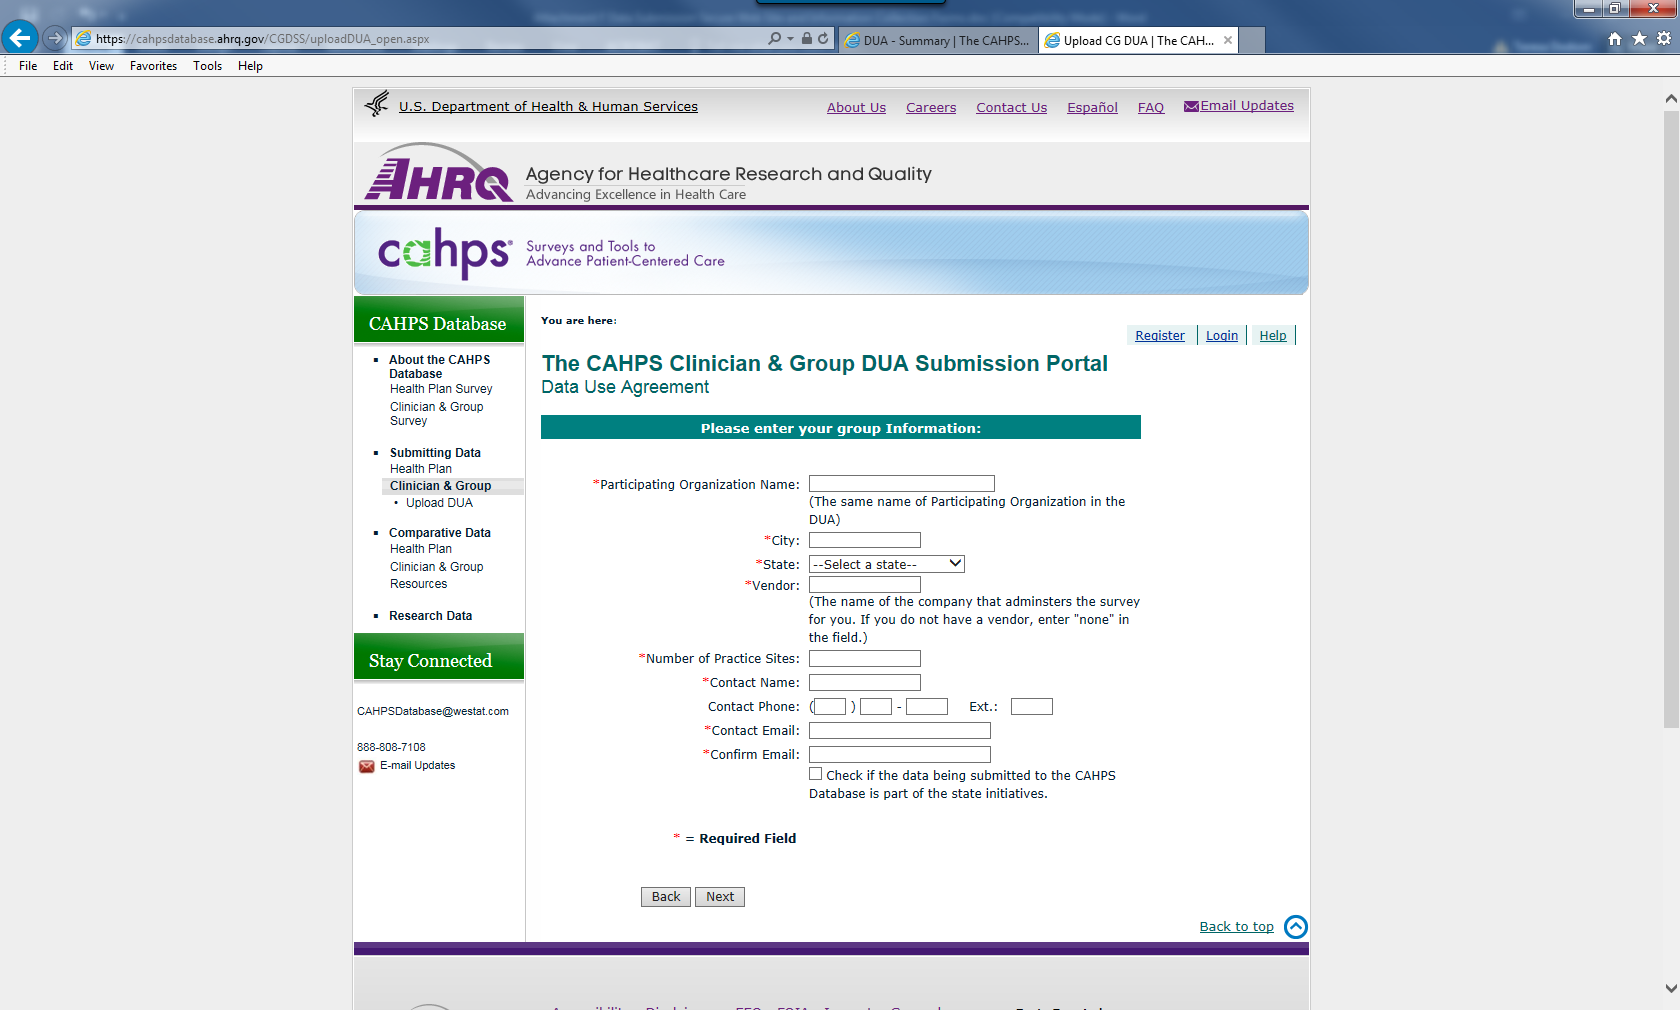Click the vertical scrollbar up arrow
1680x1010 pixels.
point(1671,99)
